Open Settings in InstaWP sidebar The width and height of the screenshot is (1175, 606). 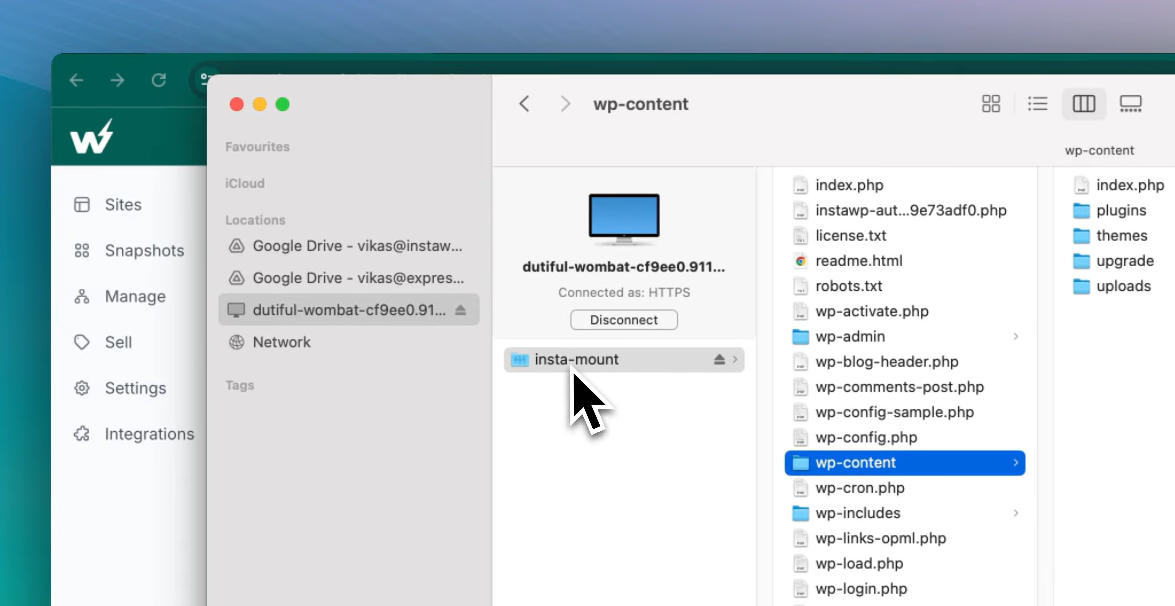click(x=120, y=388)
